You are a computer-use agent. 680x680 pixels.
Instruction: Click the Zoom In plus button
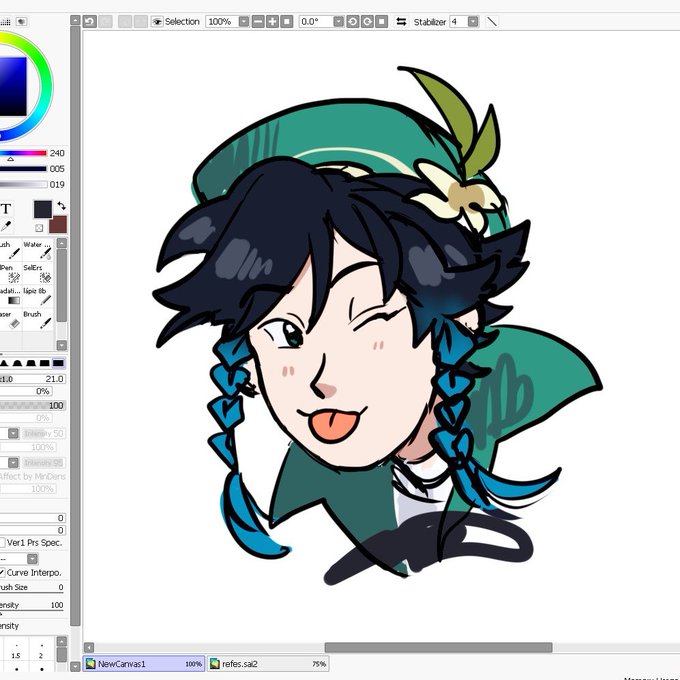[272, 22]
